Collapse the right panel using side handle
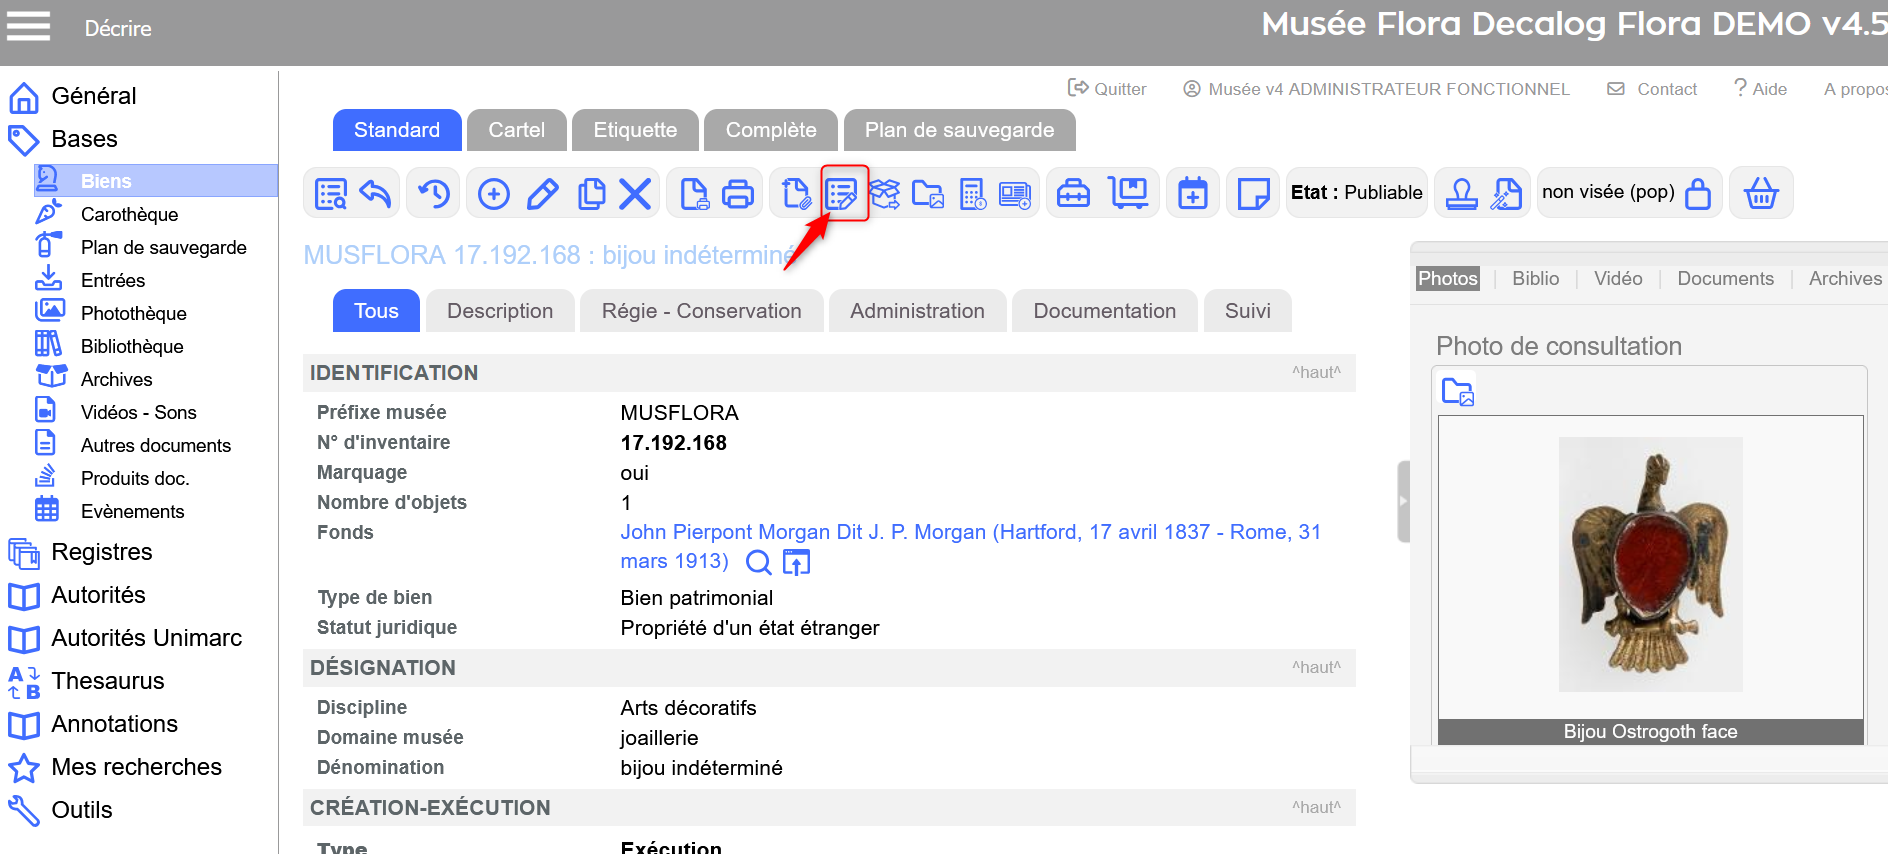The image size is (1888, 854). tap(1403, 501)
